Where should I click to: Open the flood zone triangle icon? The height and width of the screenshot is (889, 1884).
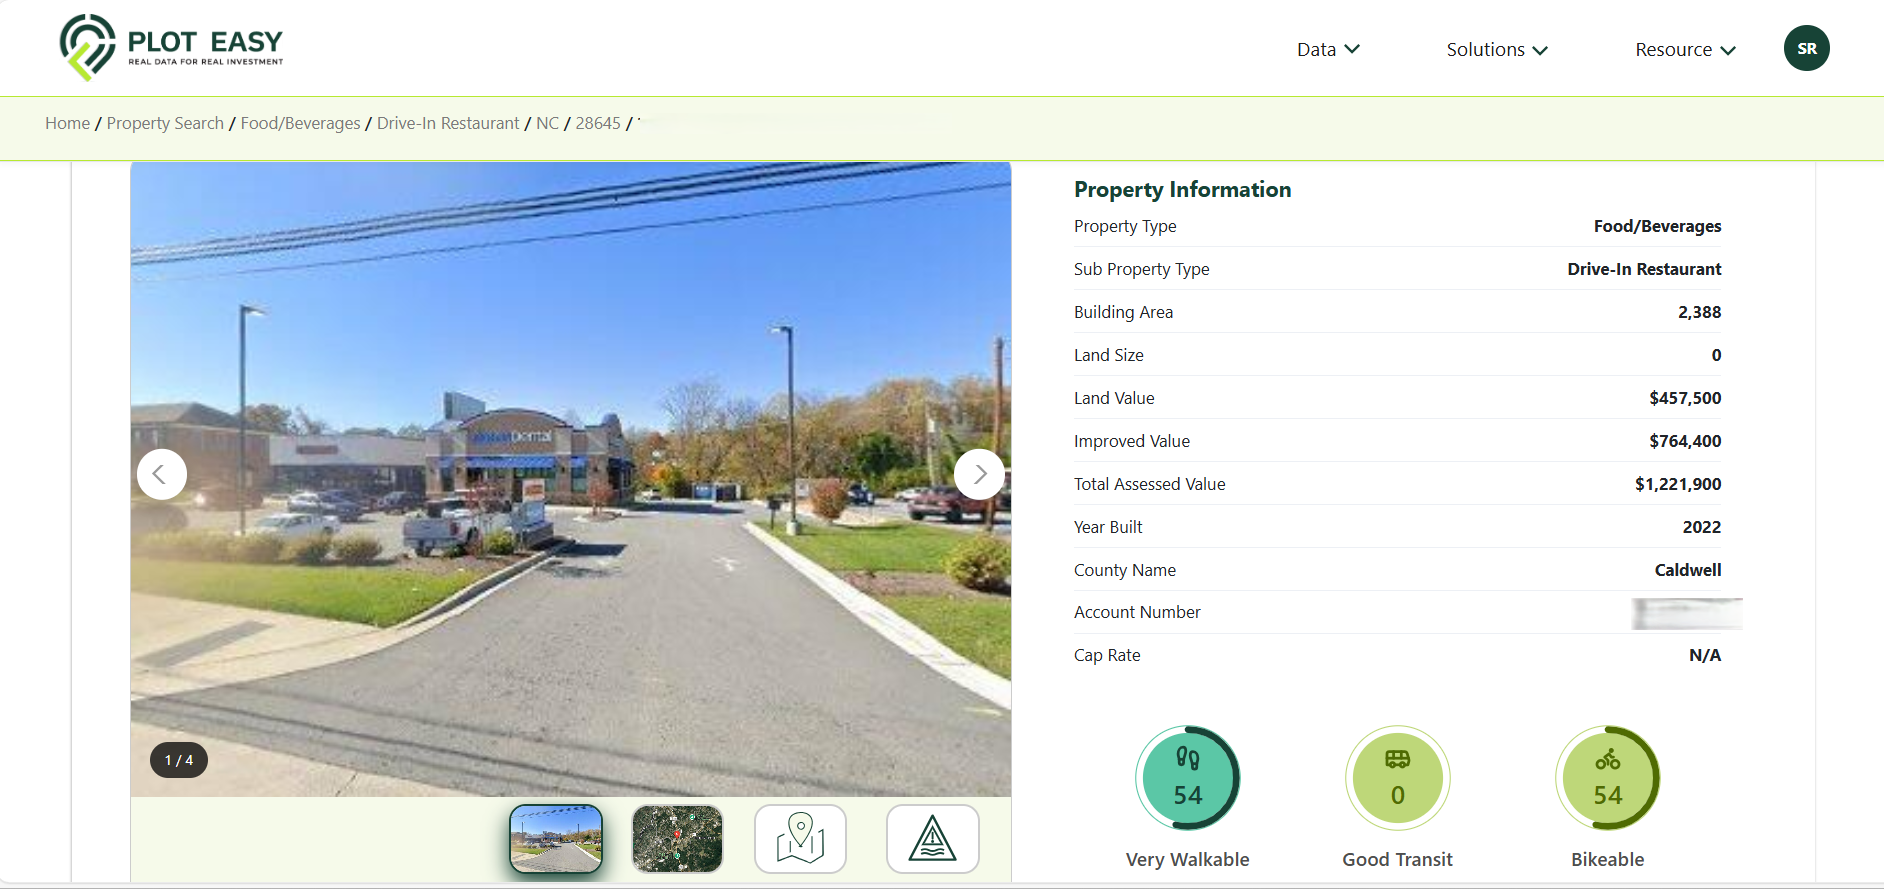click(x=932, y=839)
